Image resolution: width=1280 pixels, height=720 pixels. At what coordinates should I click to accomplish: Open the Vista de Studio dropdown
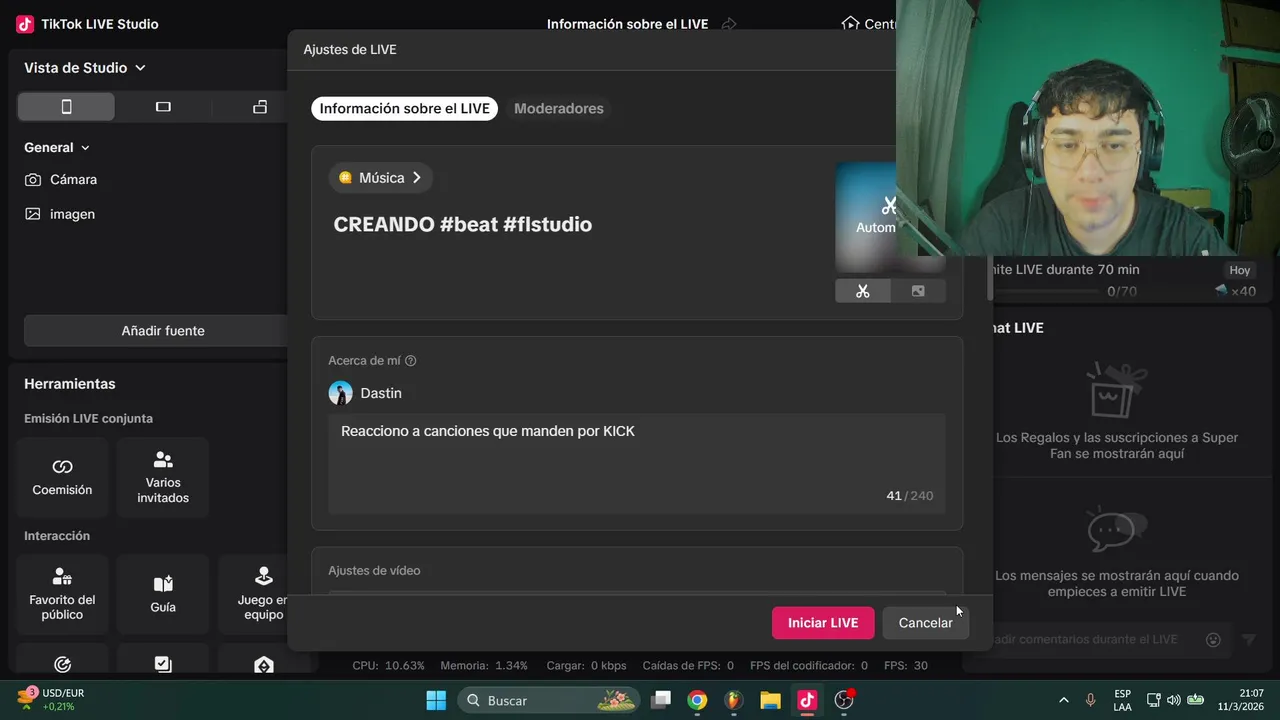(85, 68)
